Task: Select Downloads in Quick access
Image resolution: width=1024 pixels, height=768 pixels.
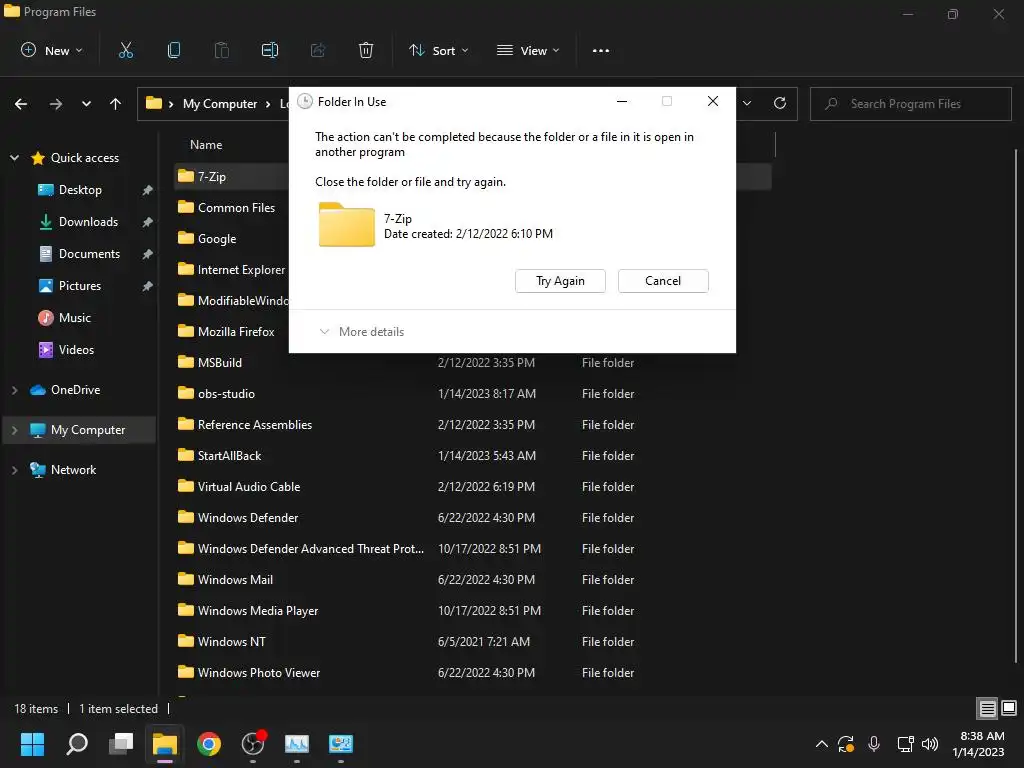Action: 89,222
